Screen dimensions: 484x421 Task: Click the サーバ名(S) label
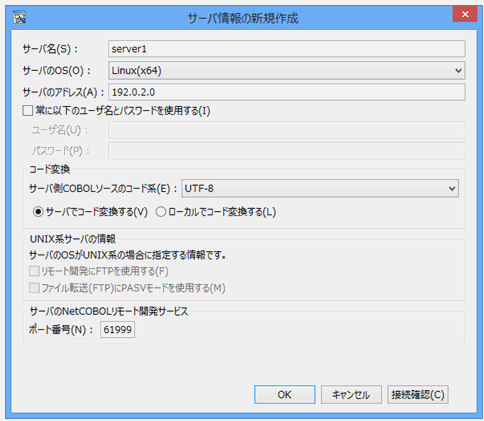(50, 49)
